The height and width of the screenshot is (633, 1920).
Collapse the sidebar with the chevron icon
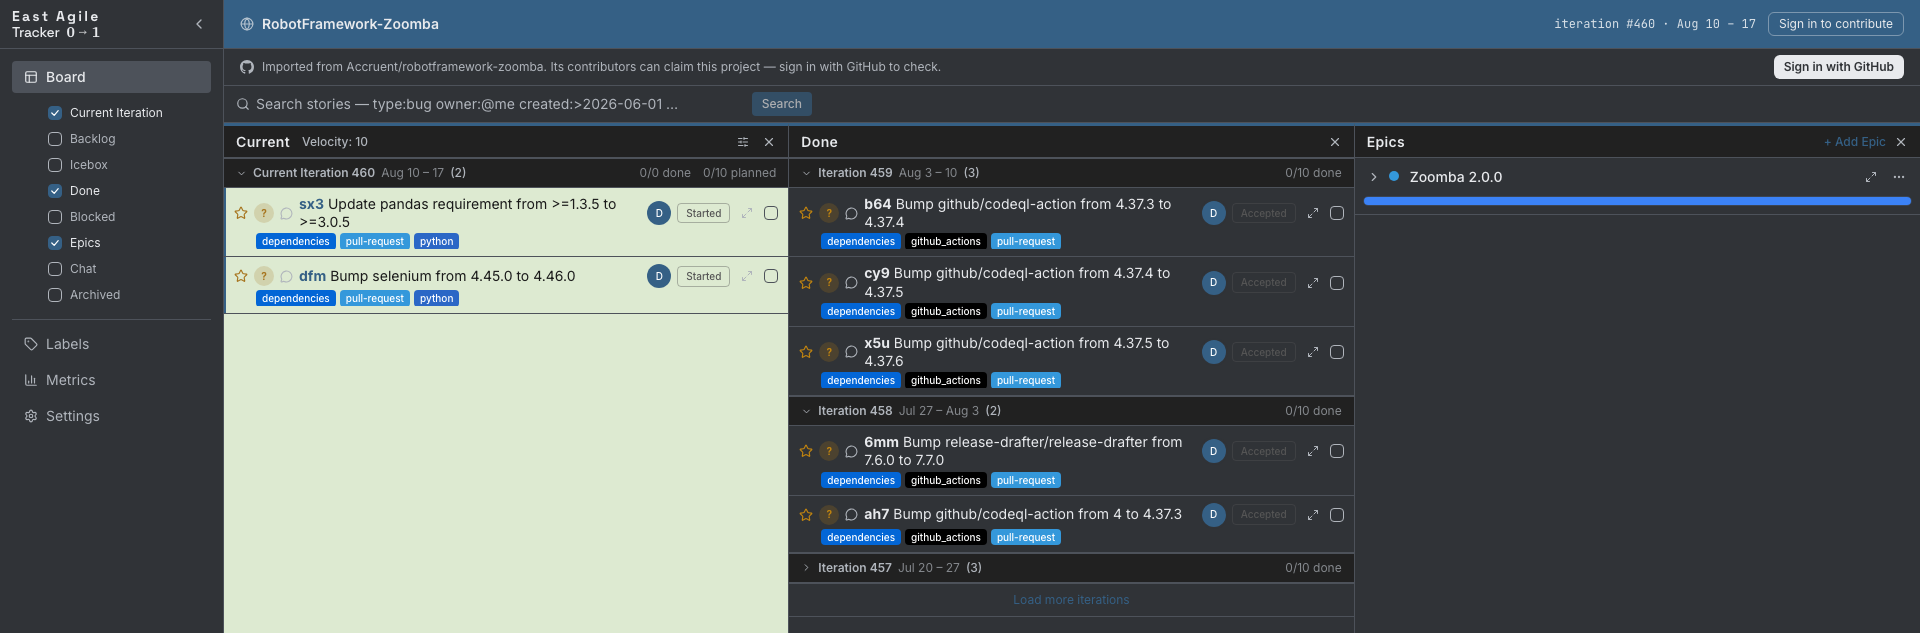point(199,24)
